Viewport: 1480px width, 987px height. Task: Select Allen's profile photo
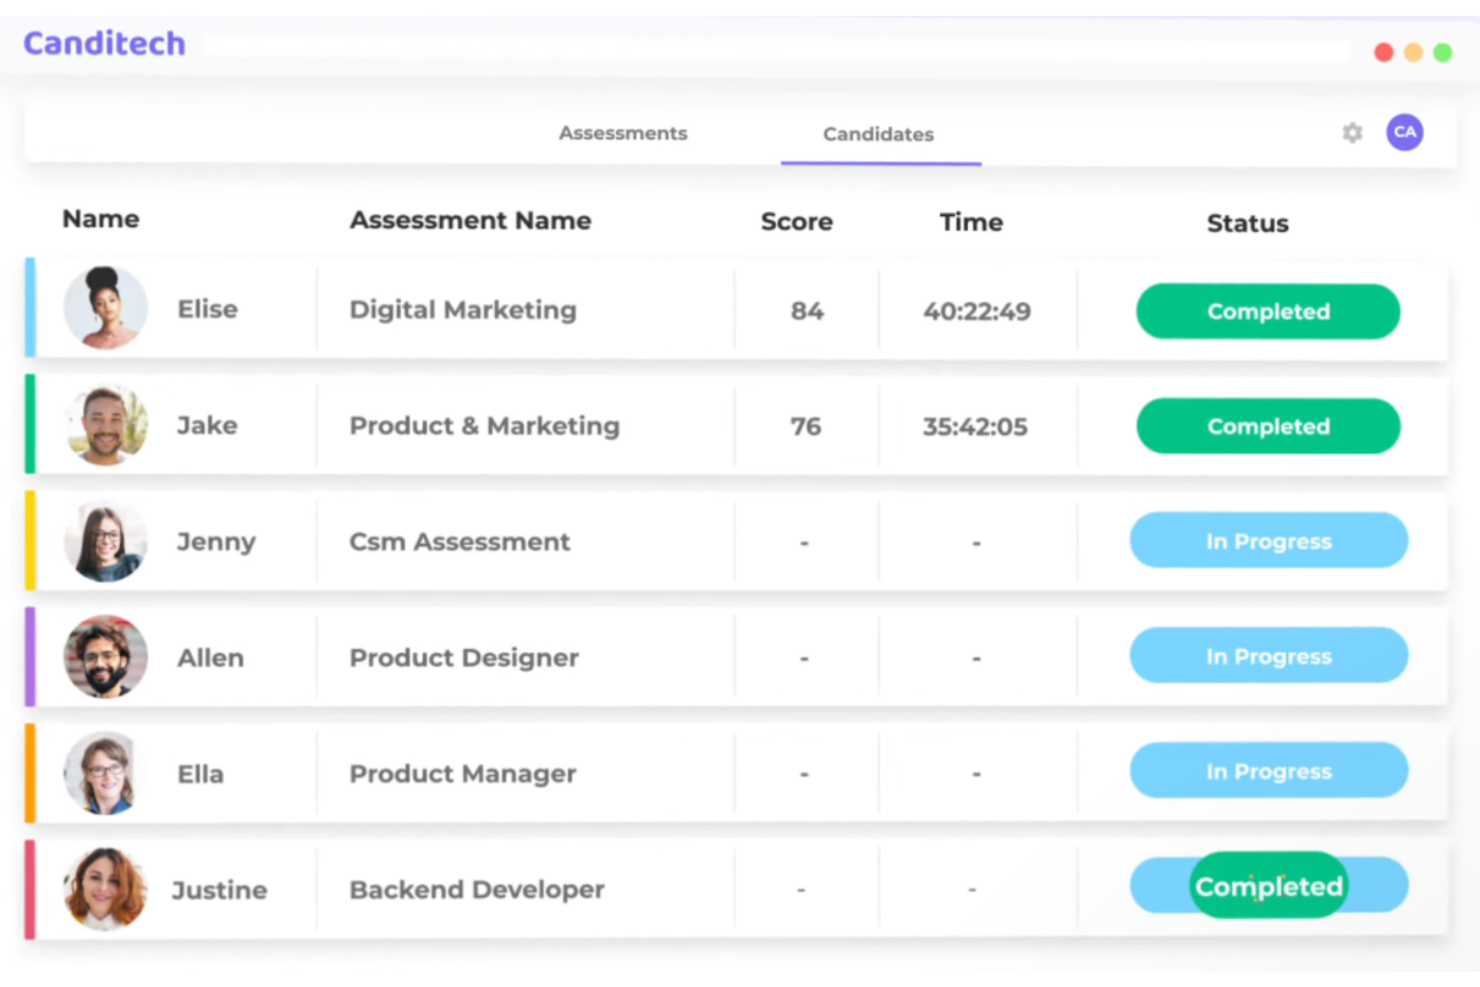pyautogui.click(x=105, y=657)
